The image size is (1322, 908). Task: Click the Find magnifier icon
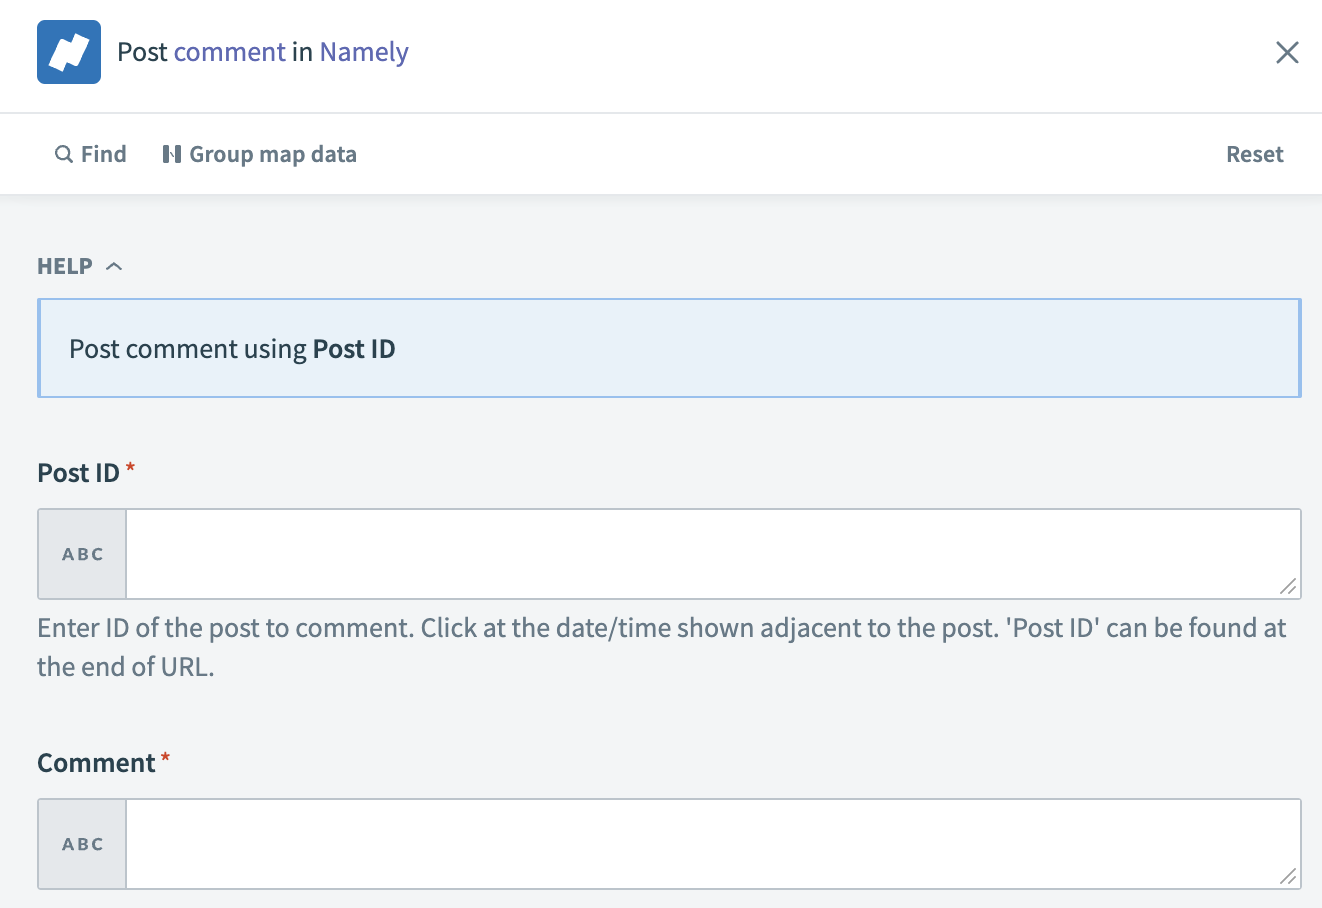coord(62,153)
